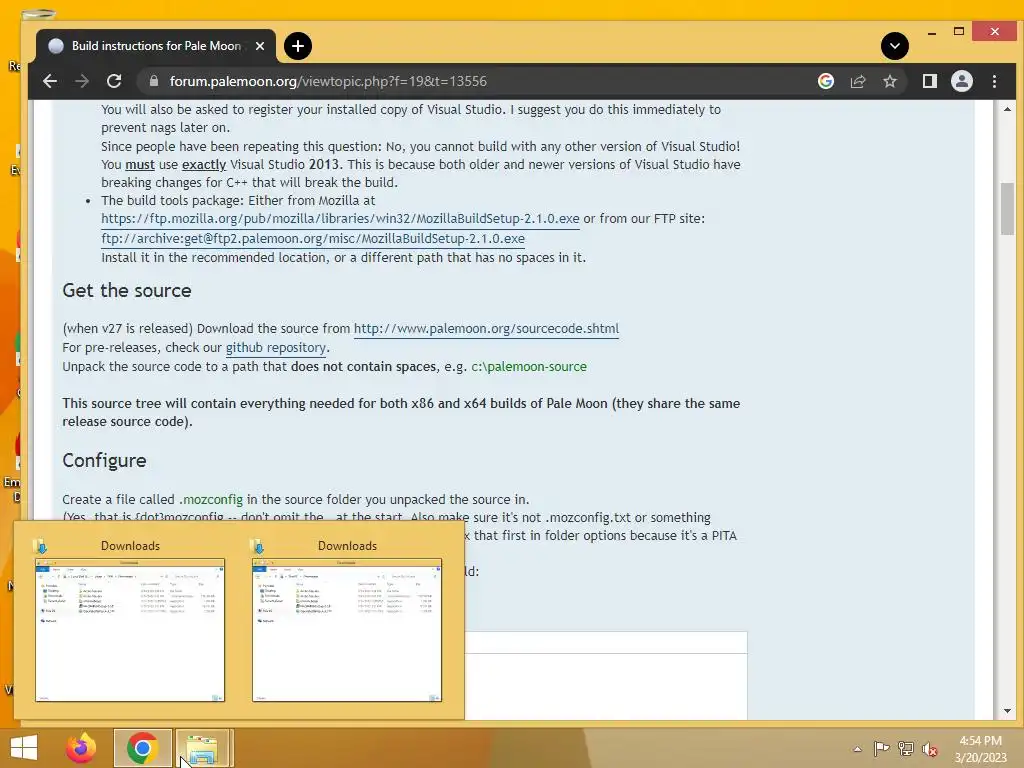Open the palemoon.org sourcecode.shtml link
This screenshot has height=768, width=1024.
tap(486, 328)
